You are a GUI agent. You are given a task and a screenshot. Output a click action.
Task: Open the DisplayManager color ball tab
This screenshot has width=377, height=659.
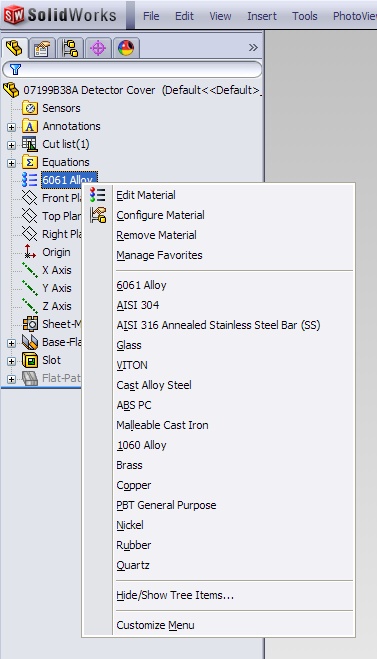pyautogui.click(x=126, y=48)
